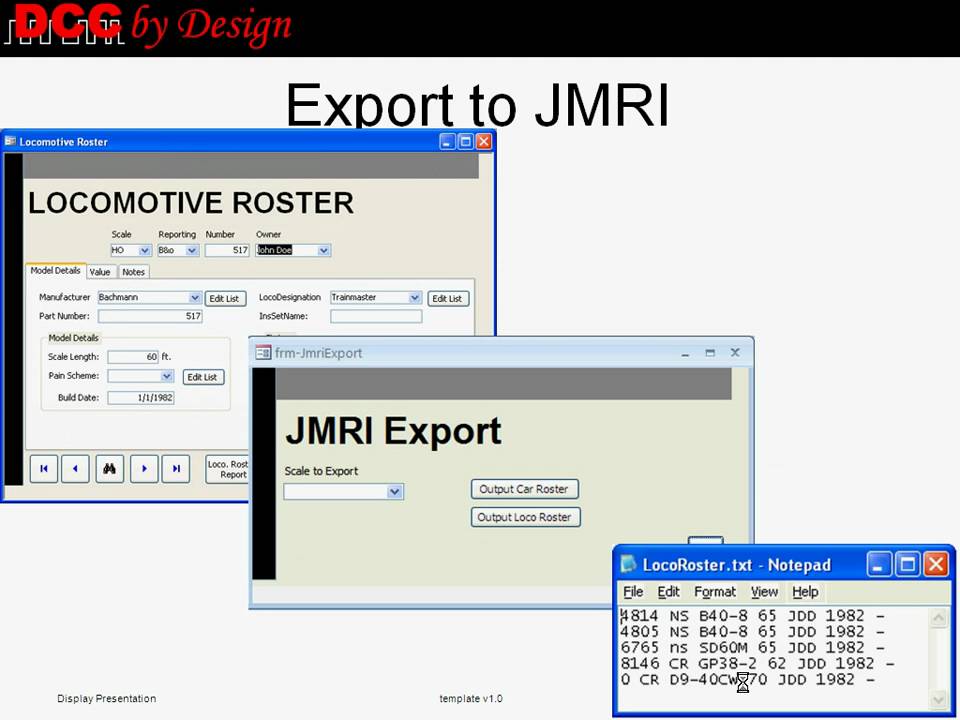Open the Owner dropdown showing John Doe
The image size is (960, 720).
324,250
